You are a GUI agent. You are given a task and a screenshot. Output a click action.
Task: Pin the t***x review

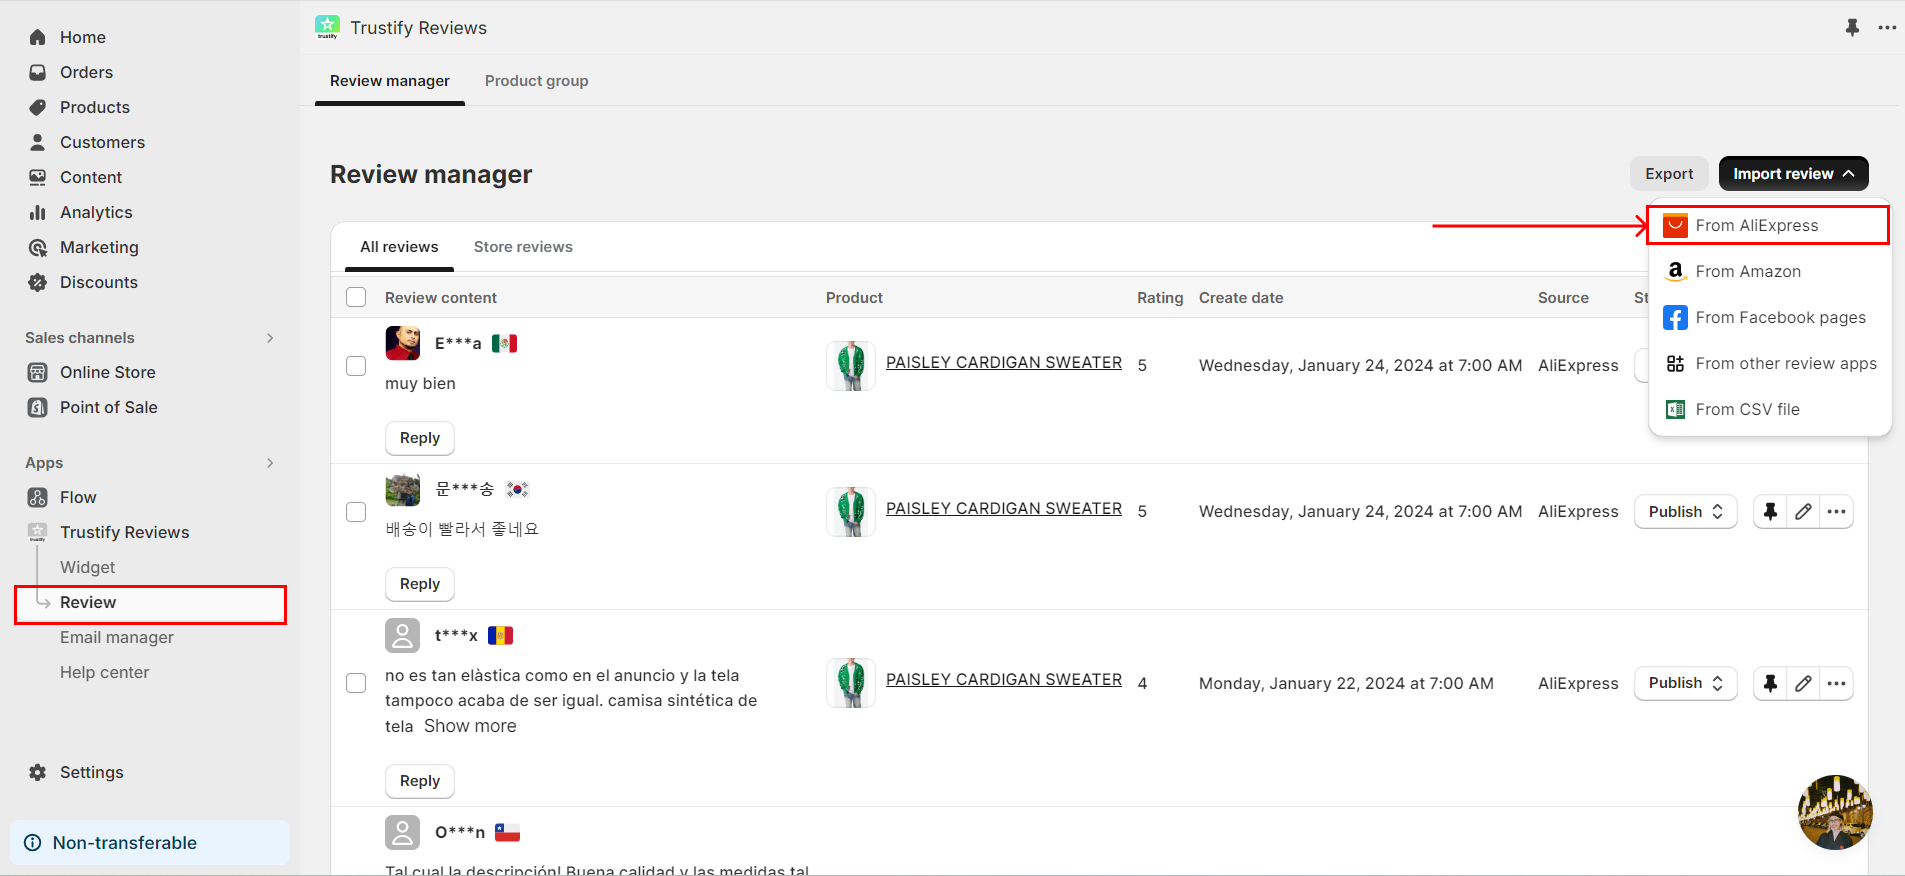coord(1770,684)
